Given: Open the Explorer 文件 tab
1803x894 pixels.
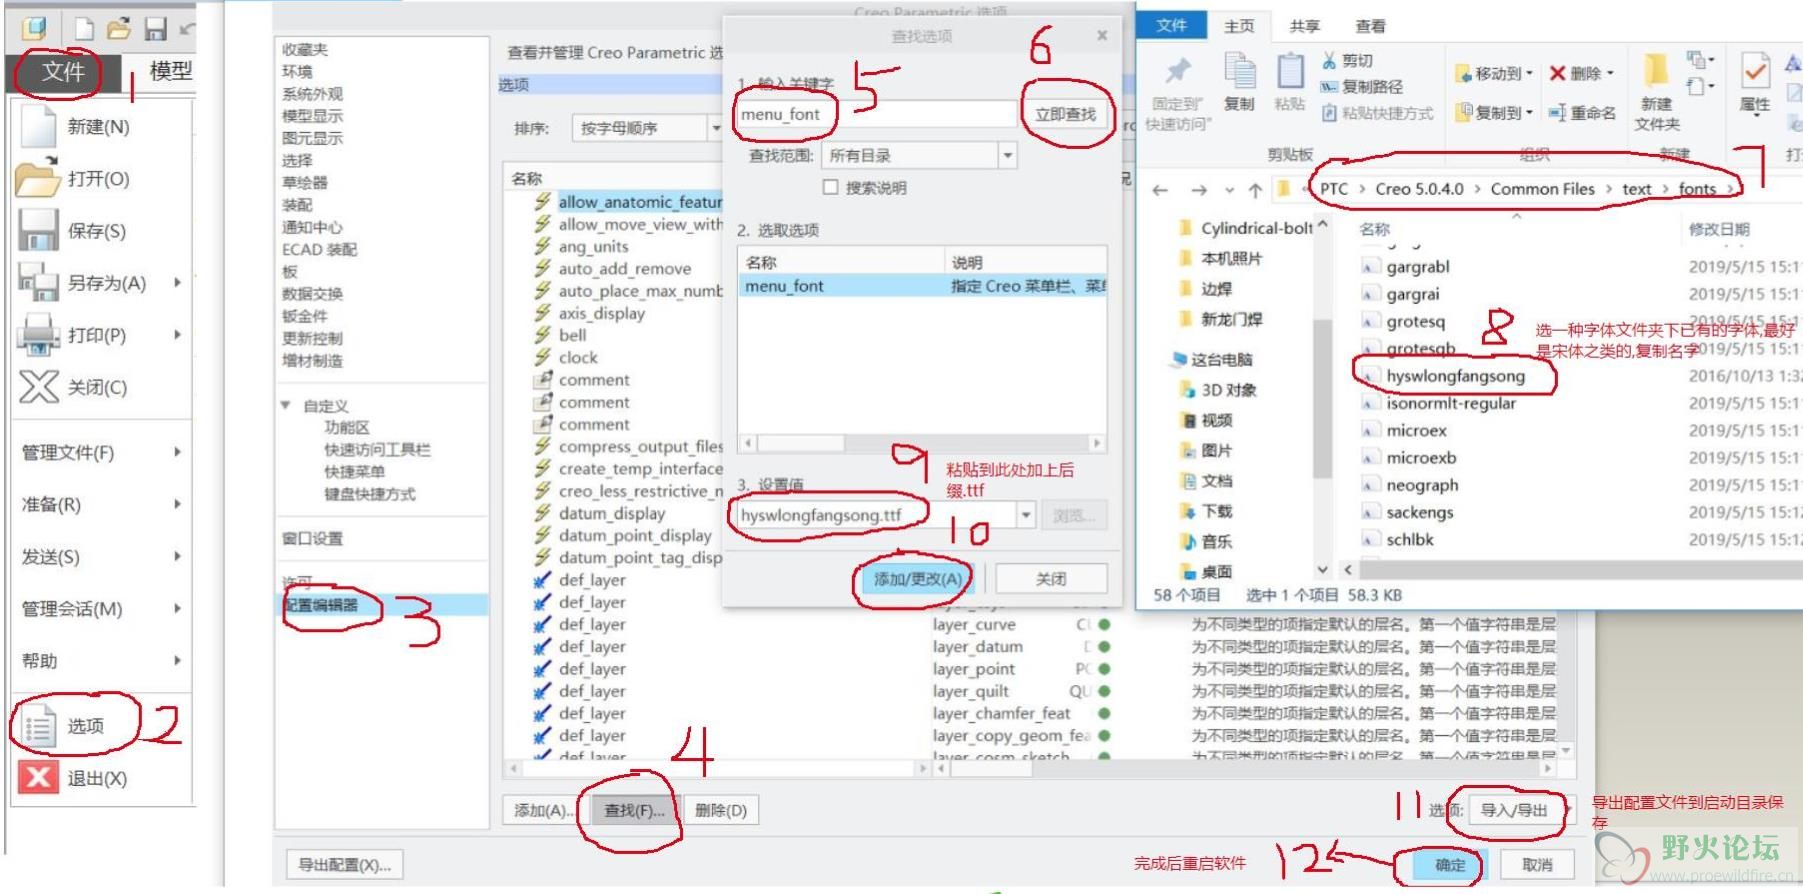Looking at the screenshot, I should [x=1171, y=26].
